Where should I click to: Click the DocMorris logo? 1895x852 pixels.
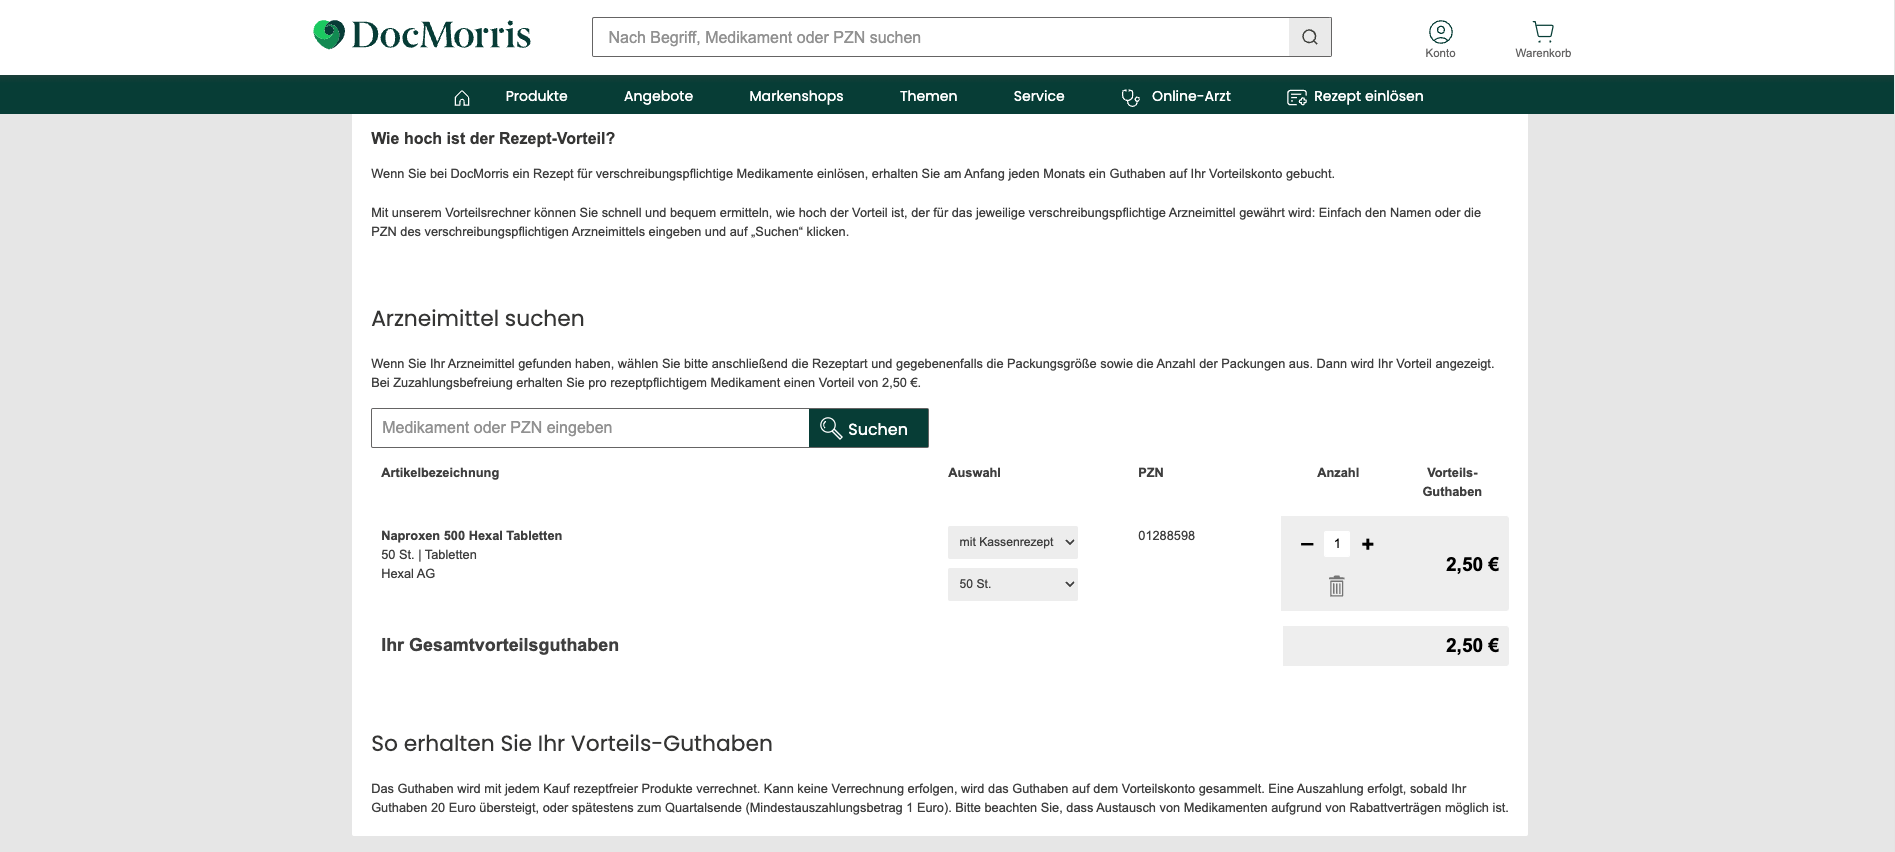tap(422, 36)
